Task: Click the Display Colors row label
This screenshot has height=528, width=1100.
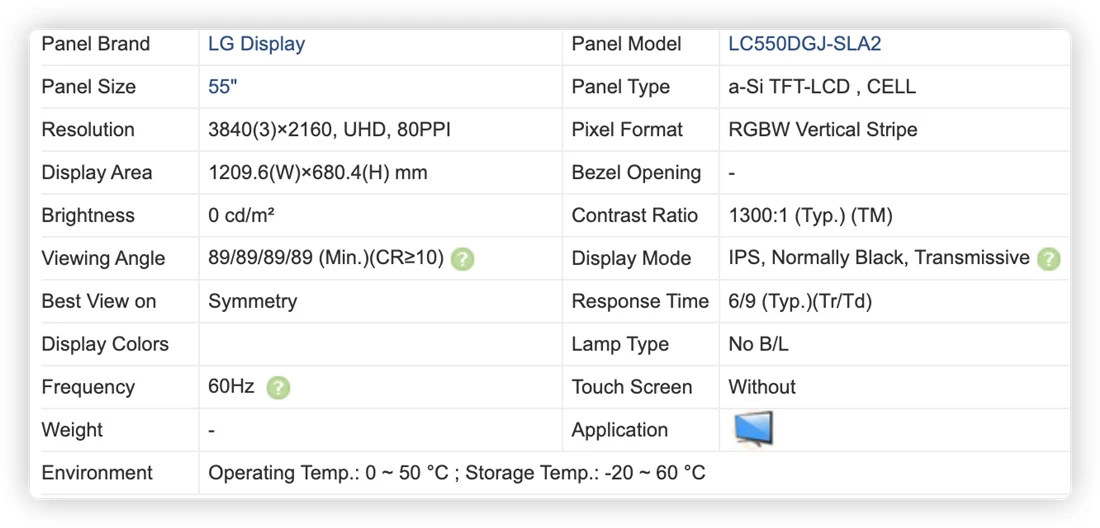Action: (x=105, y=344)
